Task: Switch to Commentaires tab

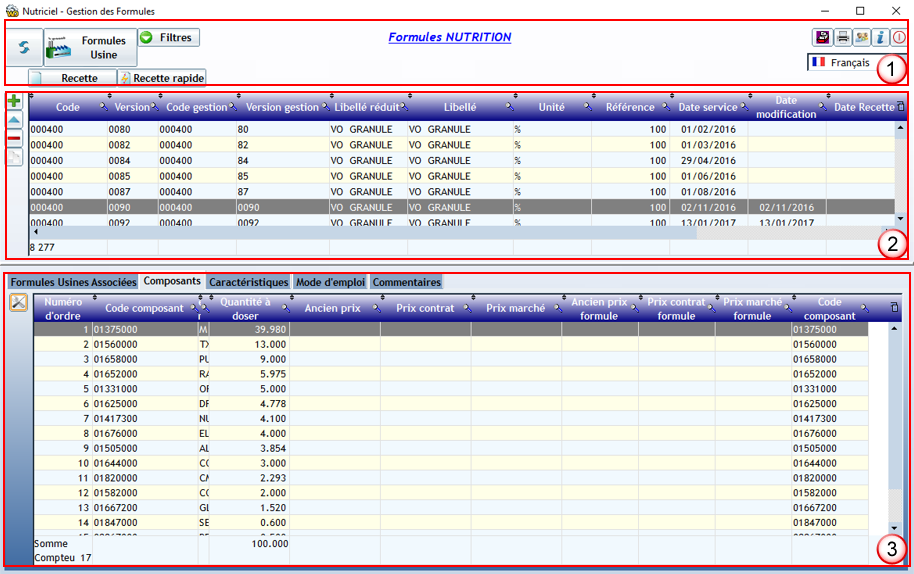Action: (x=406, y=282)
